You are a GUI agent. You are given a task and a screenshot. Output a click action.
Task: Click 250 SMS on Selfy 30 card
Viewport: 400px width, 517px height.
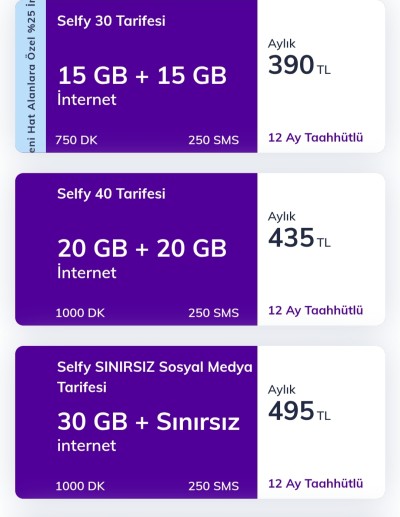pyautogui.click(x=213, y=140)
